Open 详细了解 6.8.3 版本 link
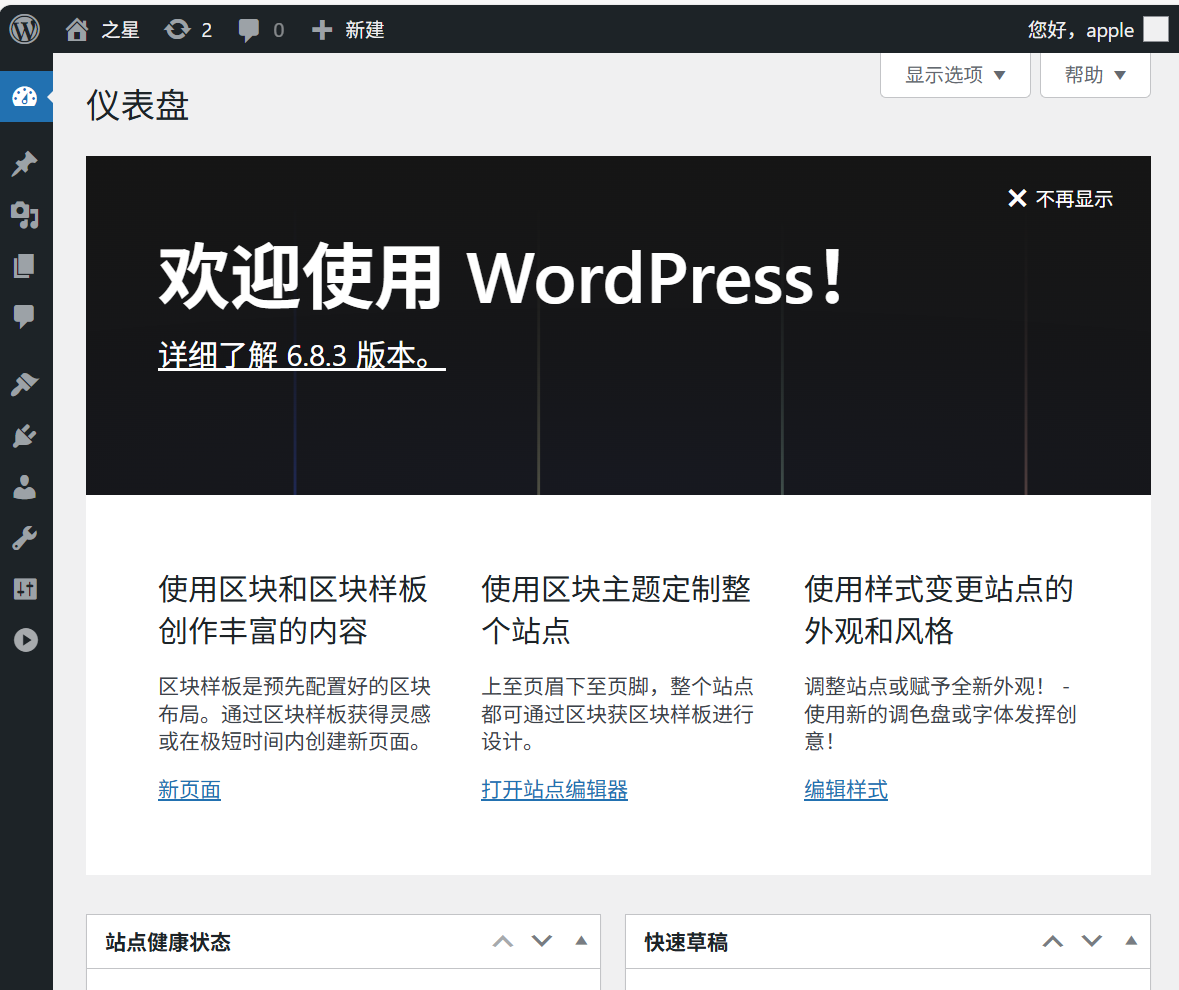 pyautogui.click(x=302, y=355)
